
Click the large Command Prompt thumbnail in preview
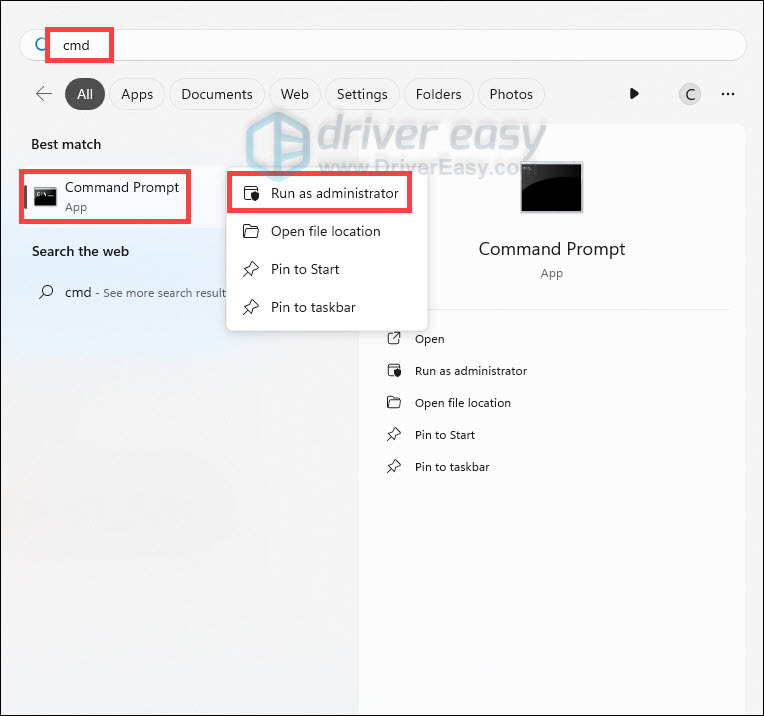click(551, 187)
